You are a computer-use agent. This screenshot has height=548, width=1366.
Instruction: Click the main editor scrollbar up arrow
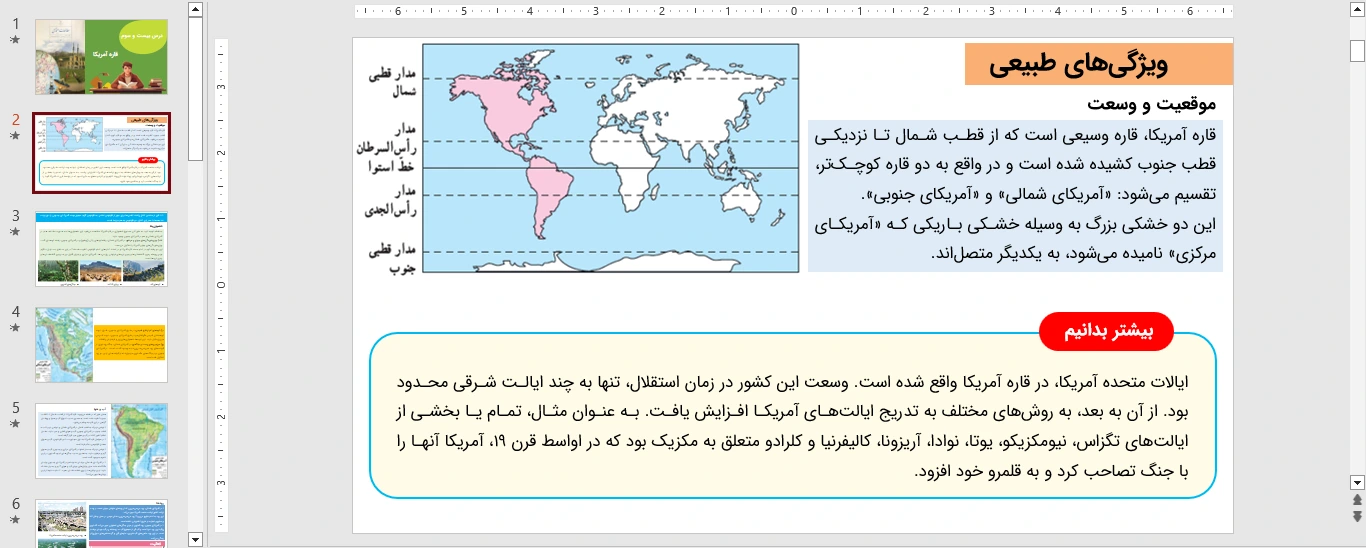(x=1357, y=10)
